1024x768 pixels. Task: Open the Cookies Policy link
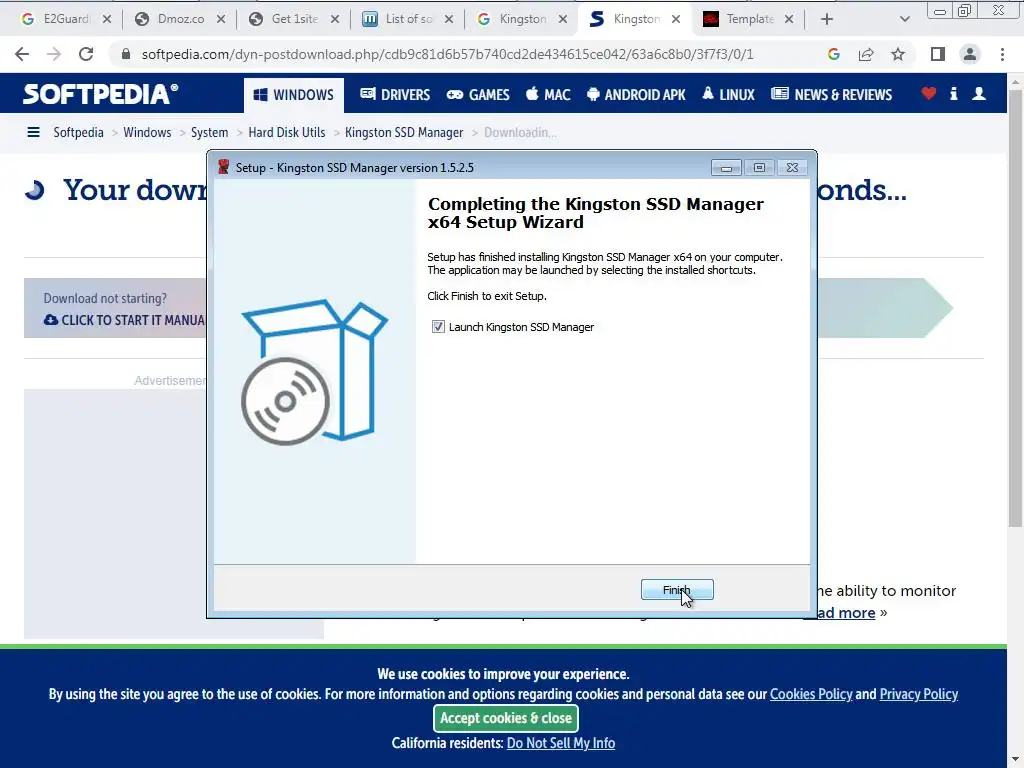[811, 694]
